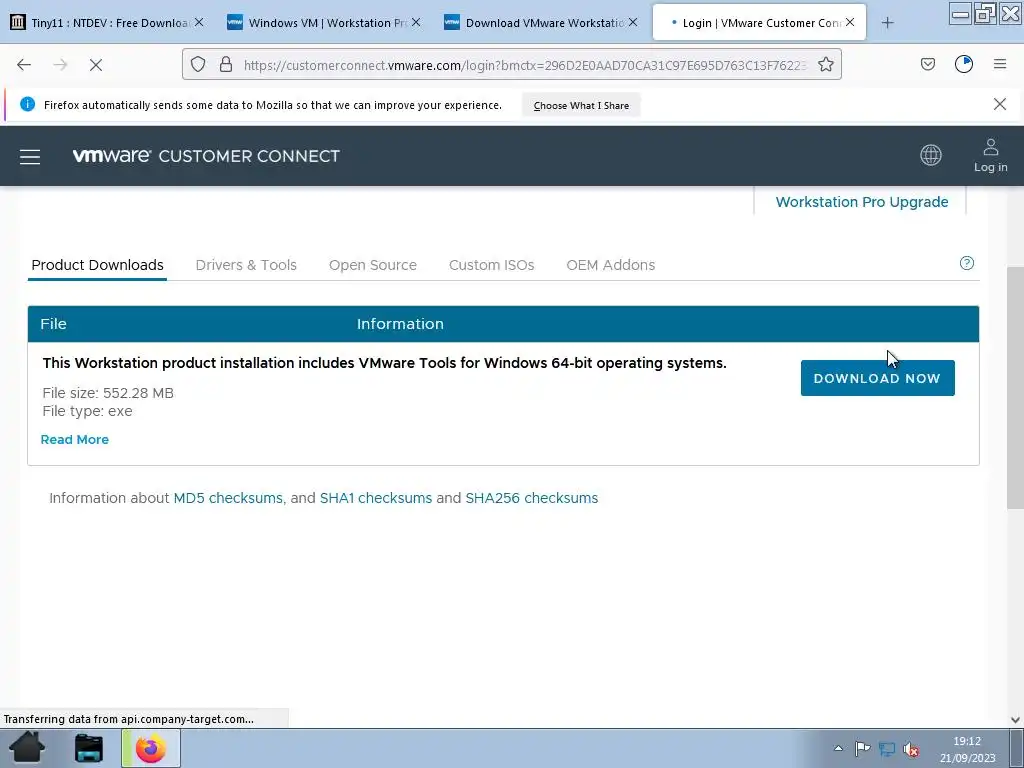1024x768 pixels.
Task: Switch to Download VMware Workstation tab
Action: point(542,23)
